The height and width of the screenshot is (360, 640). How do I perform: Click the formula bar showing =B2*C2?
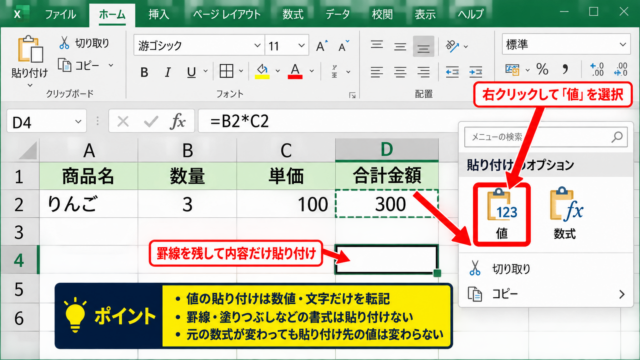click(x=329, y=121)
